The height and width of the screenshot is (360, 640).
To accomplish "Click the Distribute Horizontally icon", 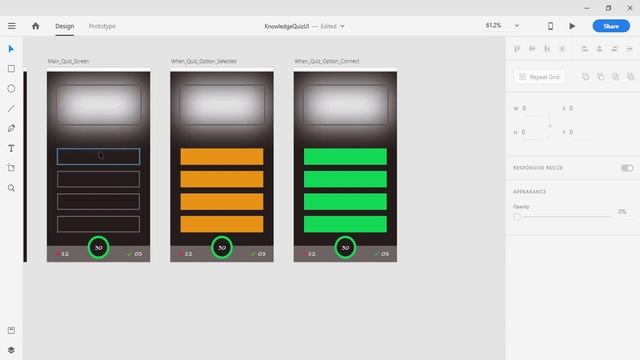I will click(629, 49).
